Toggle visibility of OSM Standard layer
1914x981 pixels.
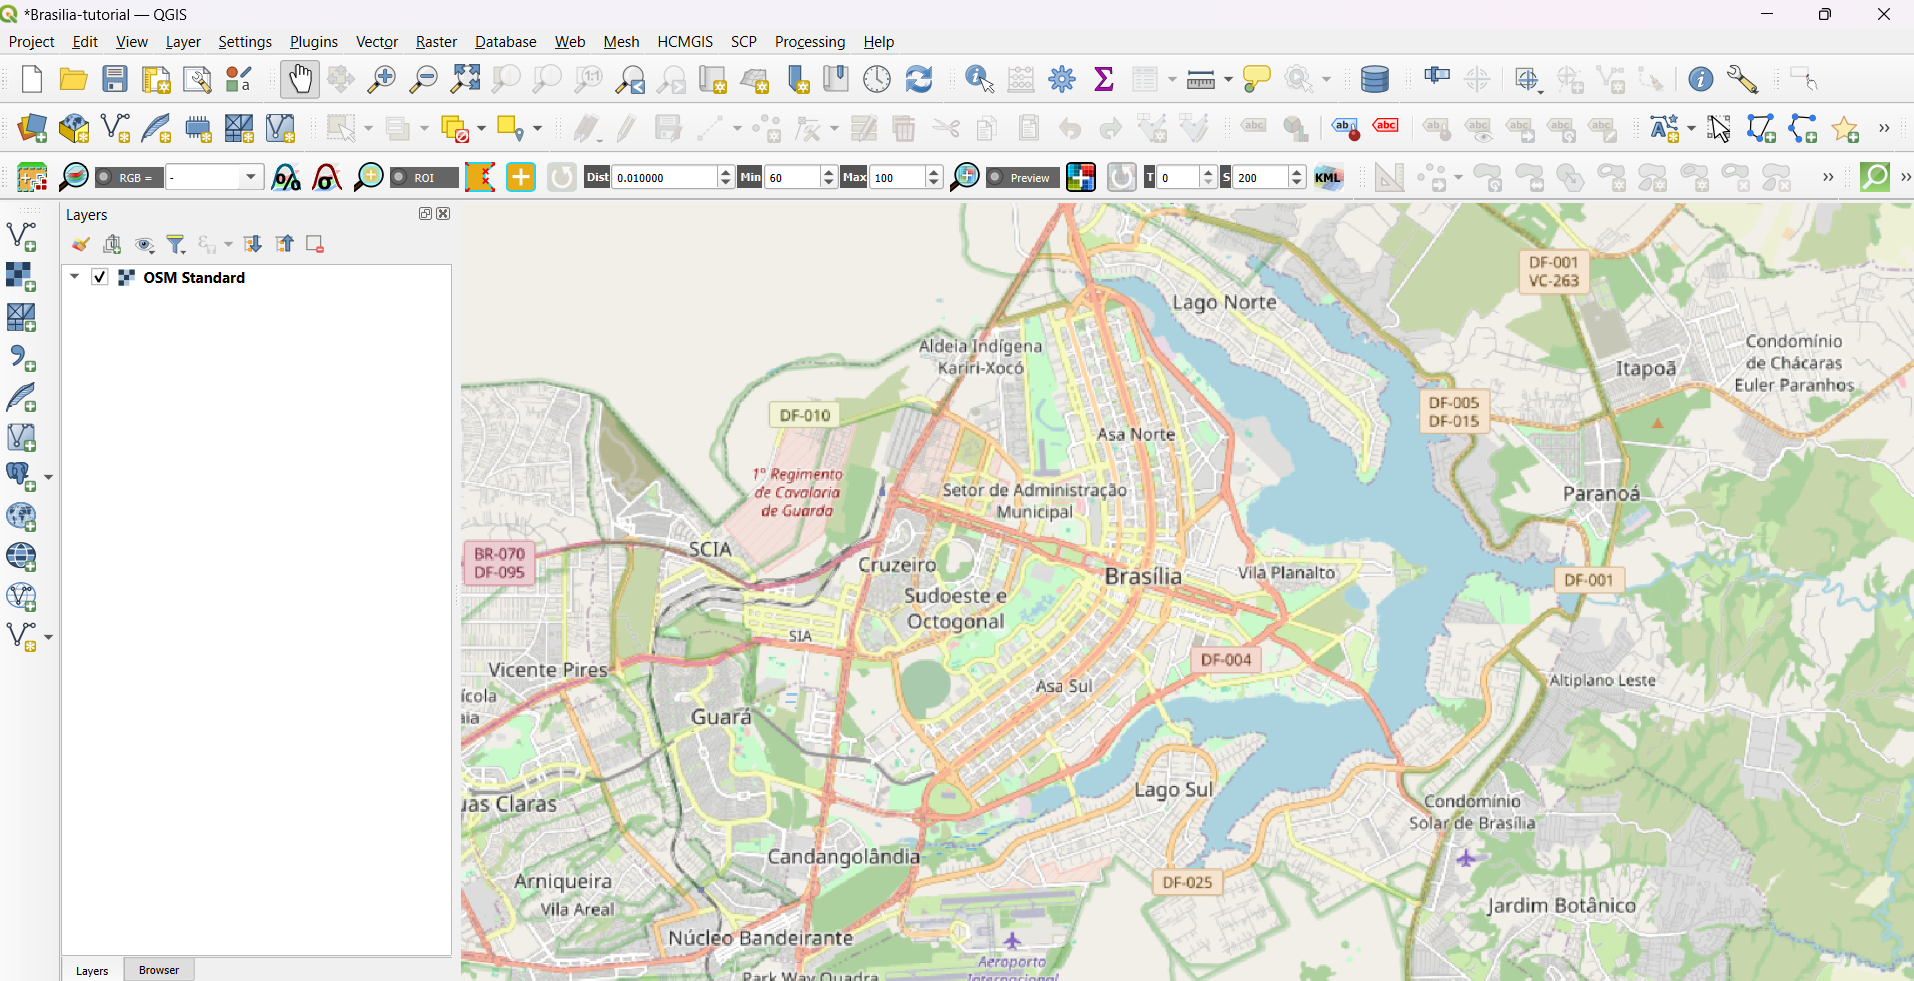click(x=99, y=277)
